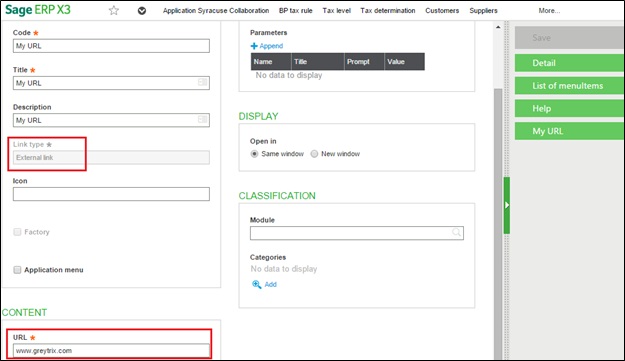Click the Prompt column header
This screenshot has height=361, width=625.
pos(364,62)
